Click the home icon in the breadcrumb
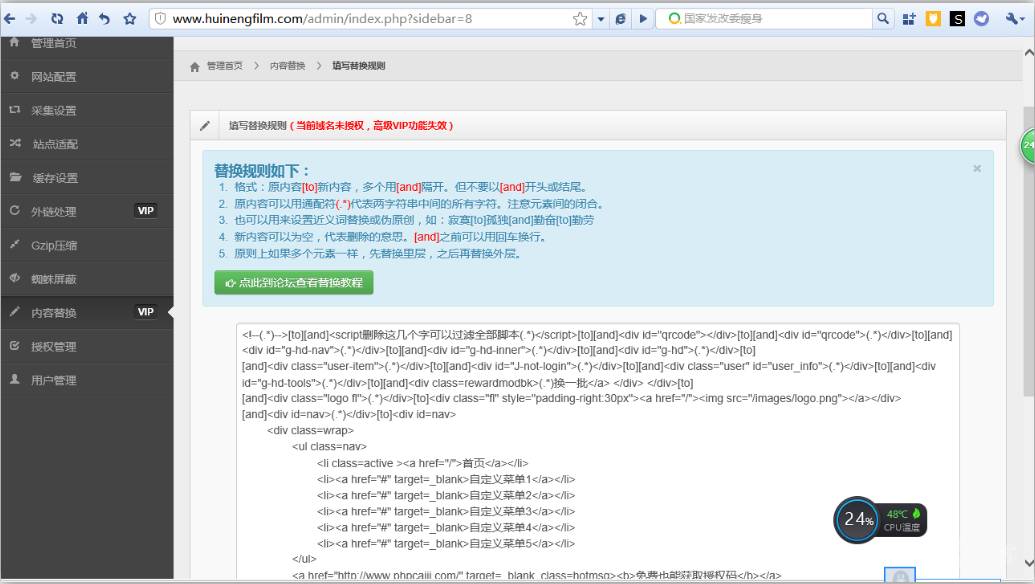The width and height of the screenshot is (1035, 584). (195, 67)
